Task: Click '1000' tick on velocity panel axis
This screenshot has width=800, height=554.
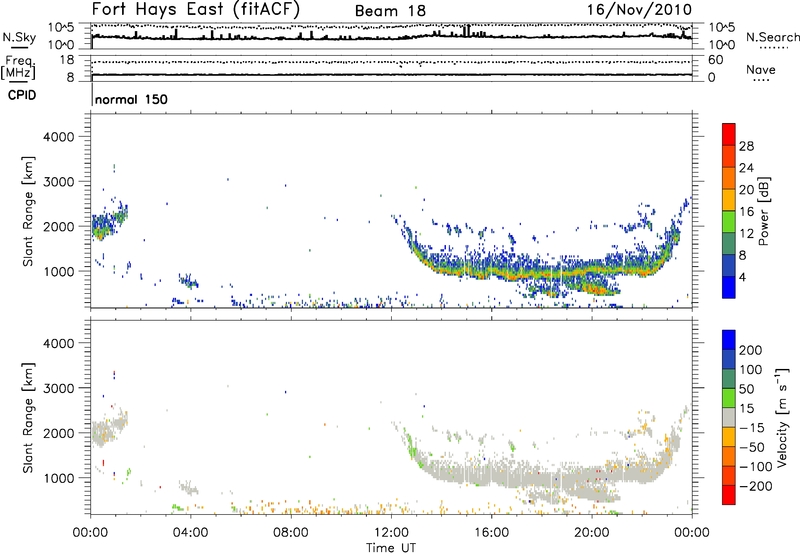Action: [58, 478]
